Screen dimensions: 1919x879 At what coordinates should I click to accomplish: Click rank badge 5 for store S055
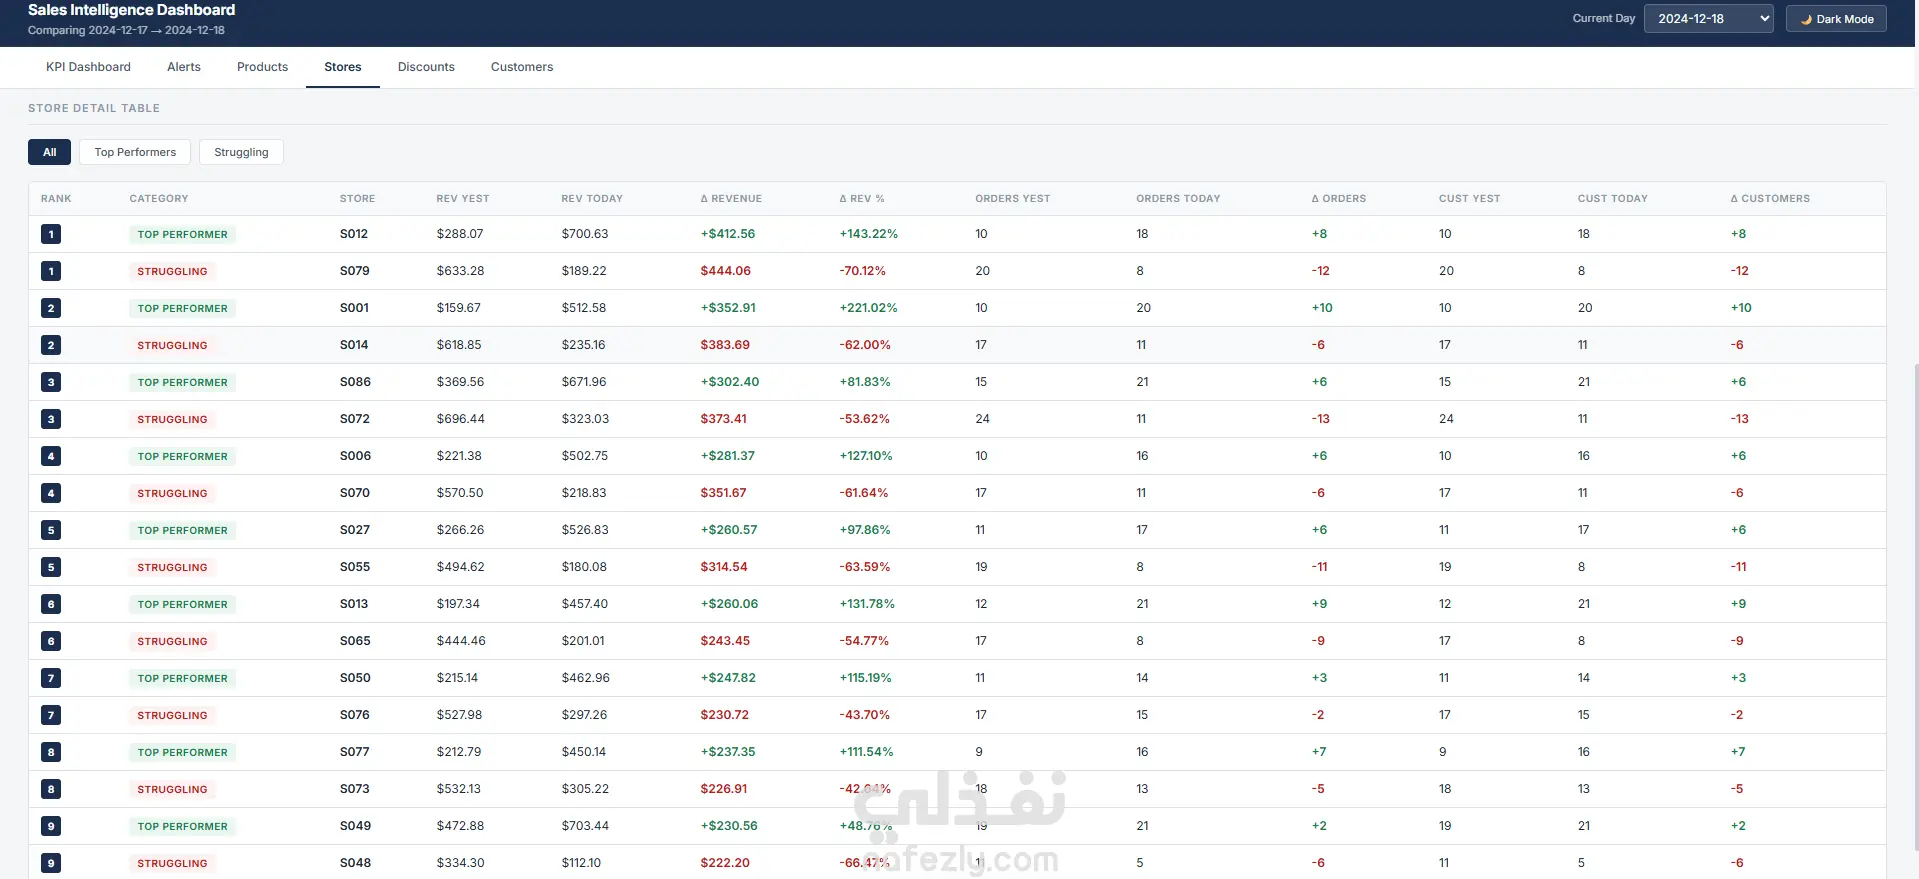(x=51, y=567)
